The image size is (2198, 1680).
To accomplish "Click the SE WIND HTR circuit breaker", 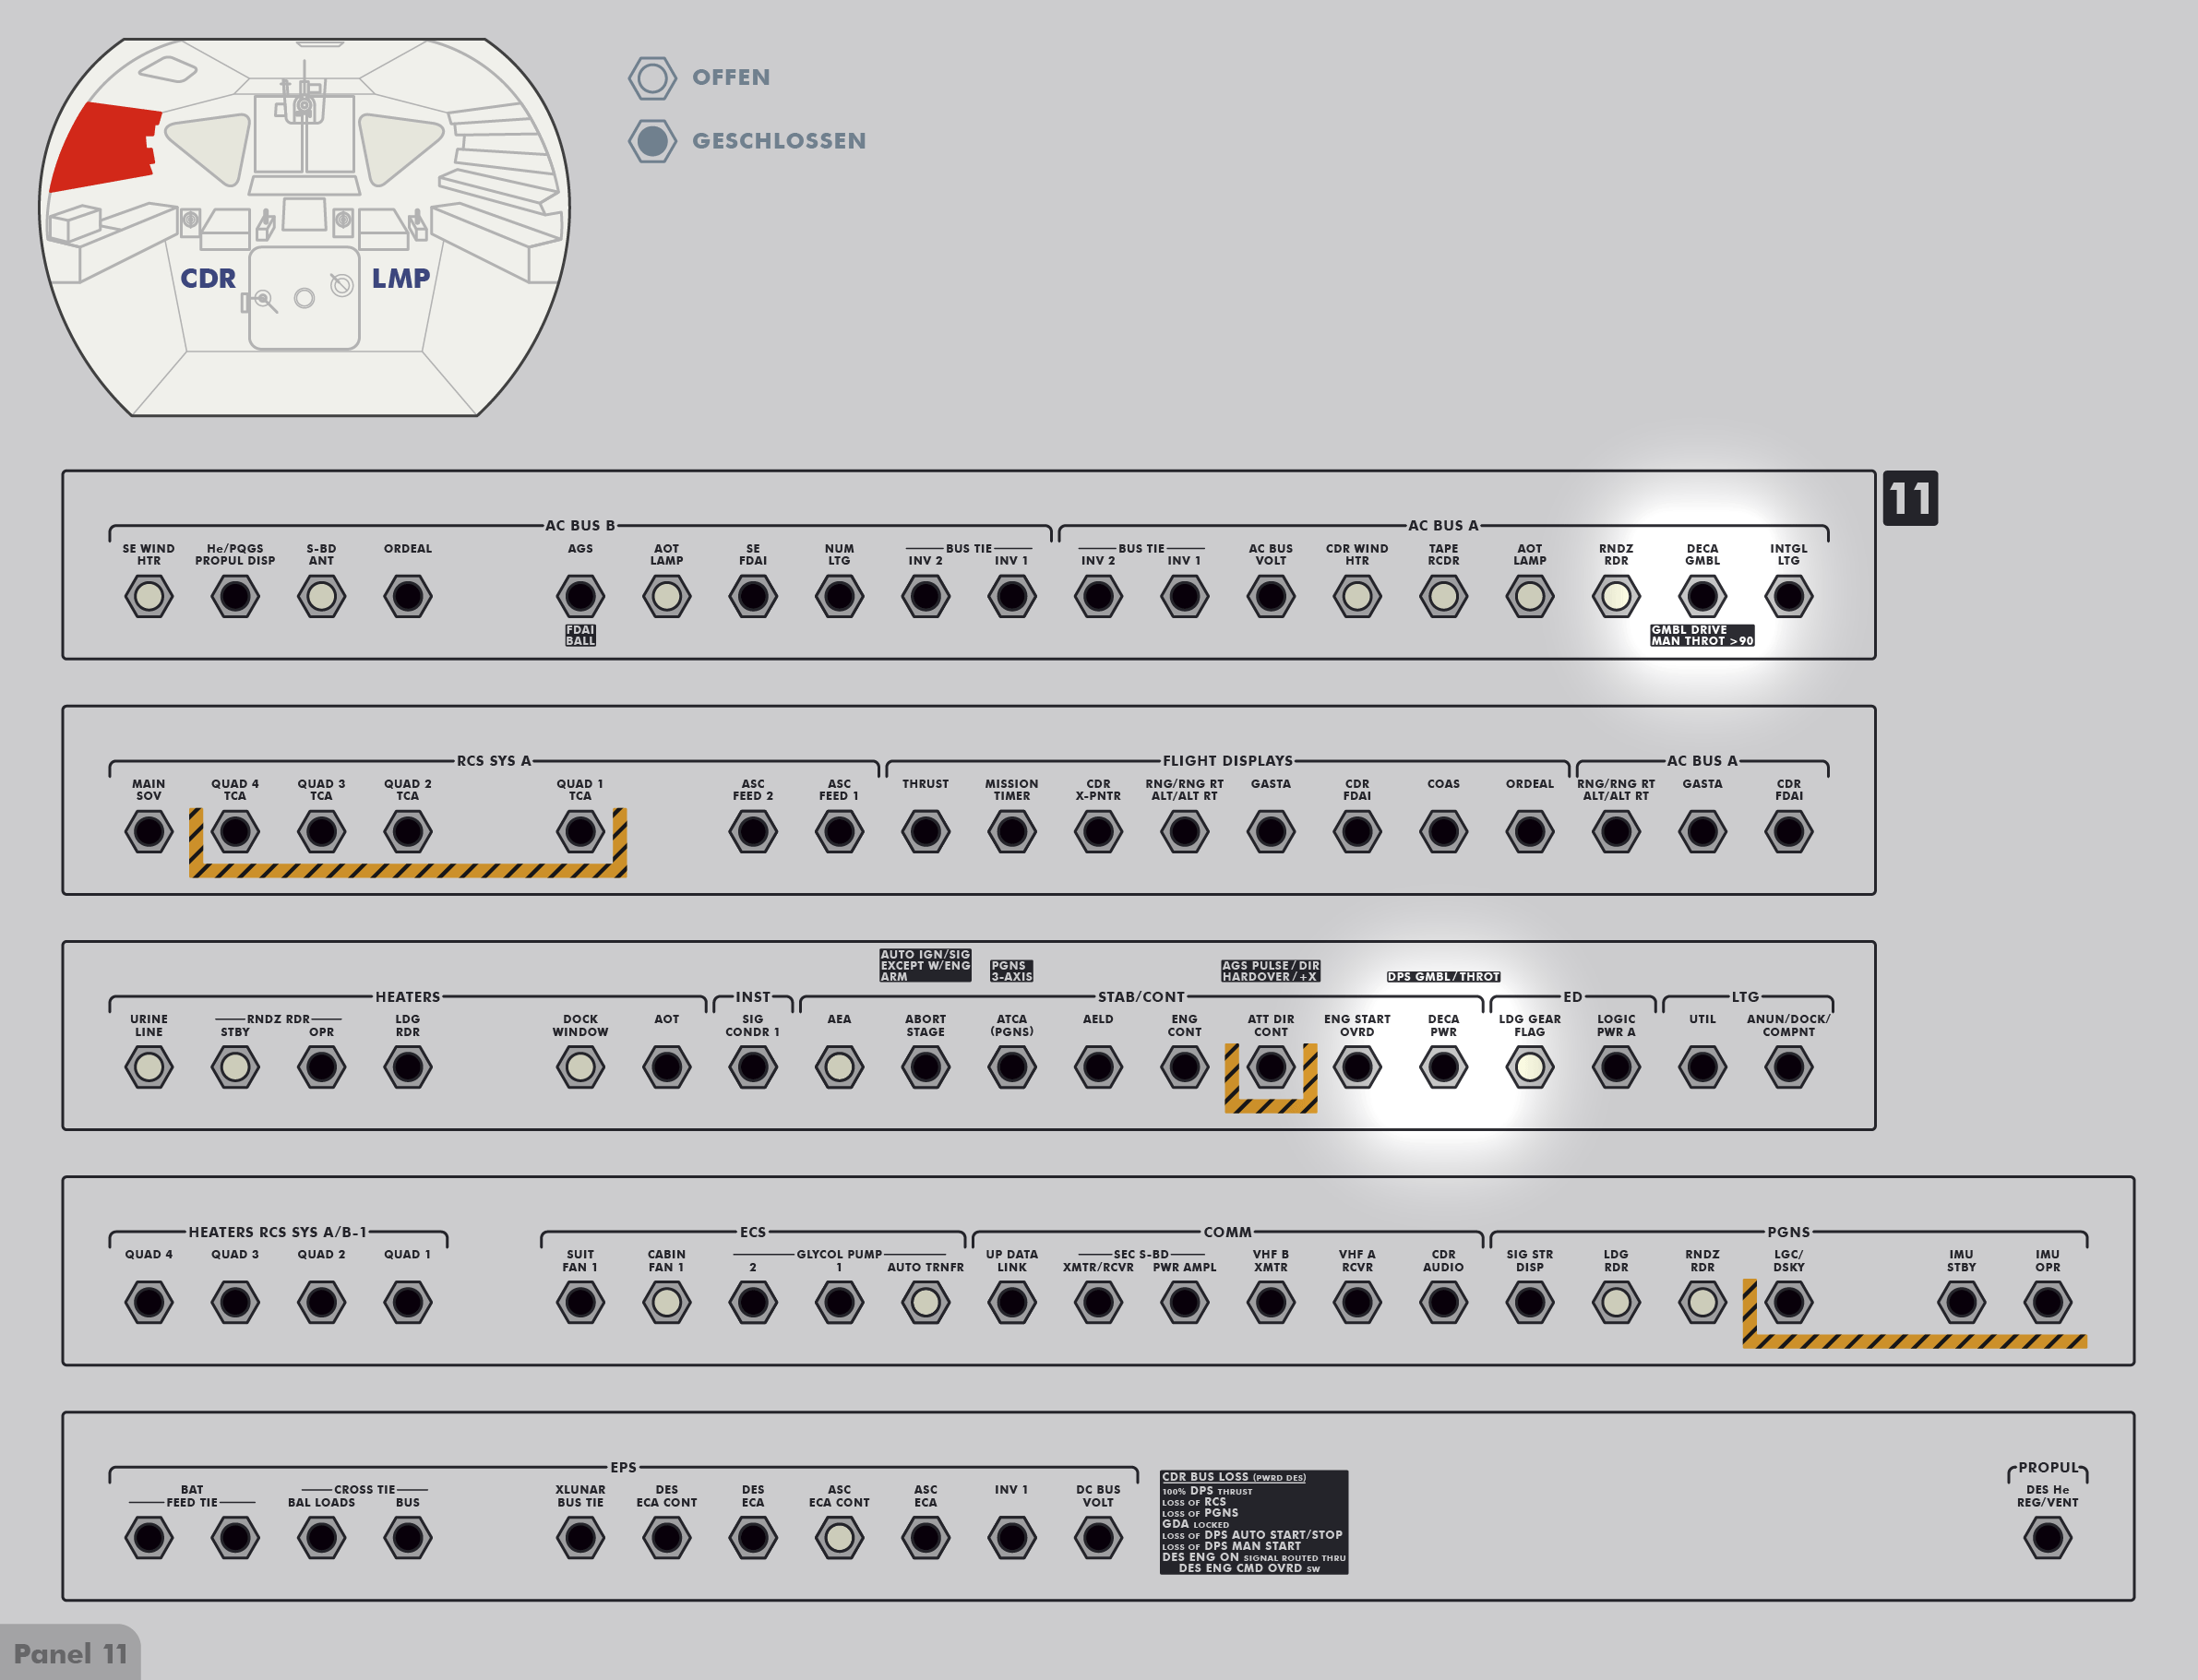I will click(149, 597).
